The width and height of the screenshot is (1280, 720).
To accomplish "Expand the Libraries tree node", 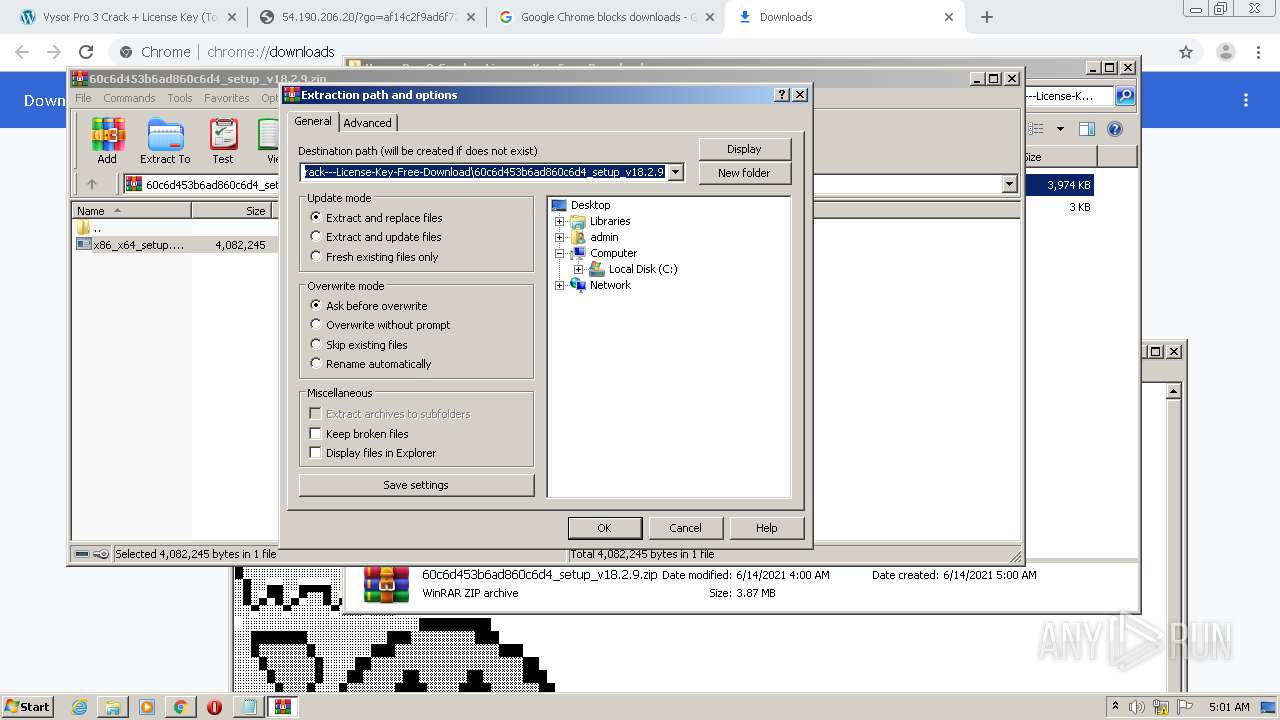I will click(x=560, y=221).
